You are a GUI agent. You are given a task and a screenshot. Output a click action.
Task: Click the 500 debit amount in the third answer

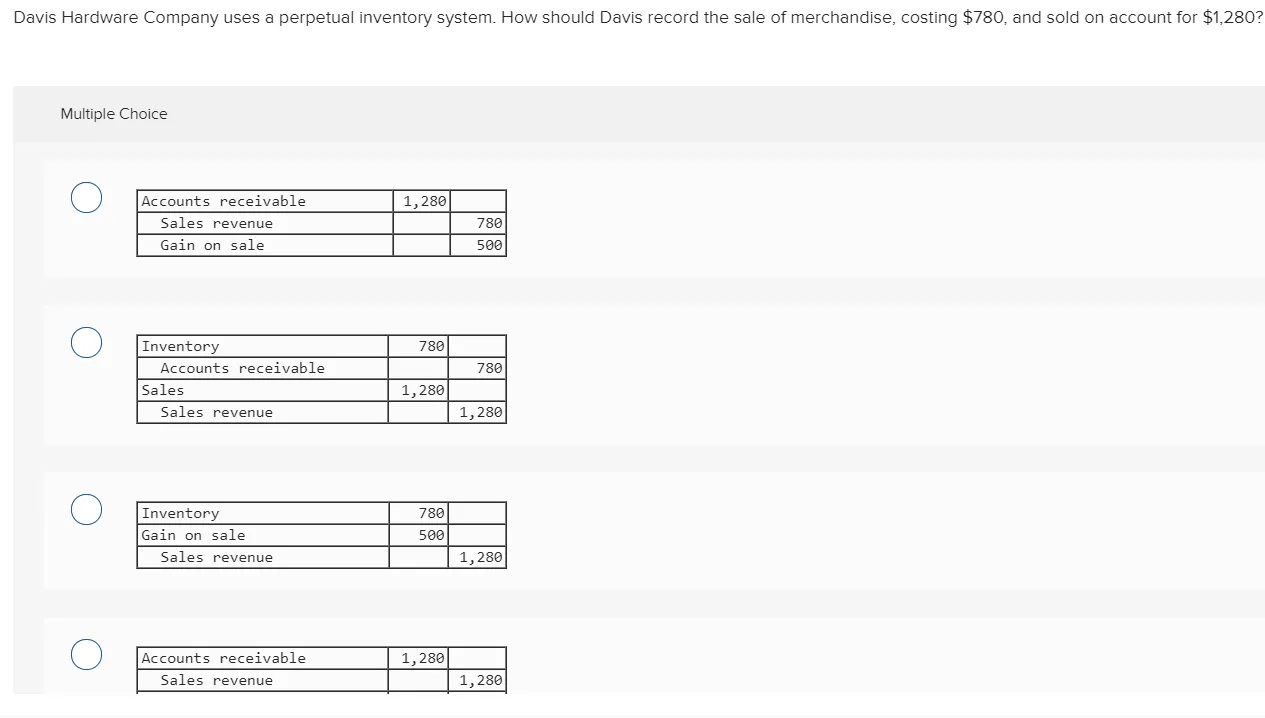pyautogui.click(x=419, y=535)
